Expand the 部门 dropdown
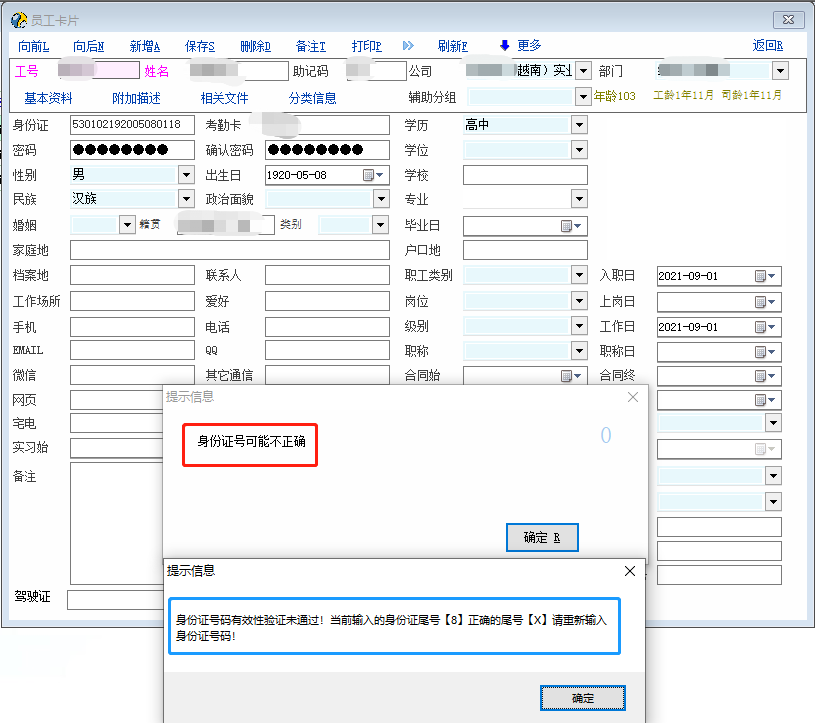815x723 pixels. pos(780,71)
